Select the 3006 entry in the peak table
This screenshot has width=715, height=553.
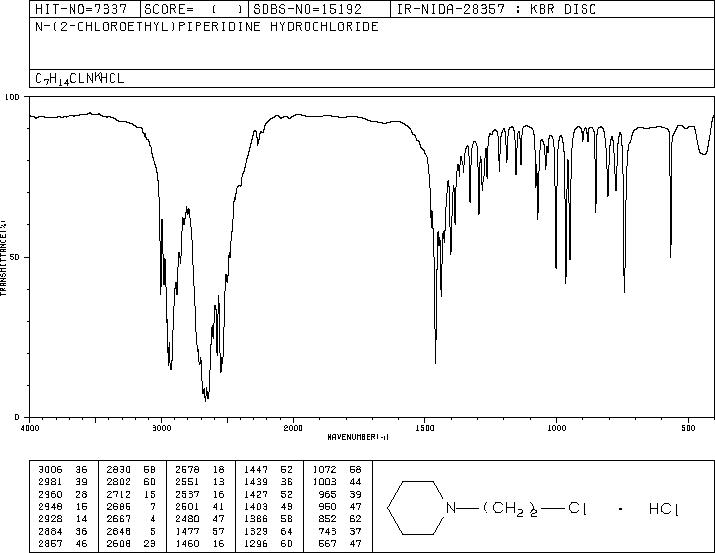point(62,470)
